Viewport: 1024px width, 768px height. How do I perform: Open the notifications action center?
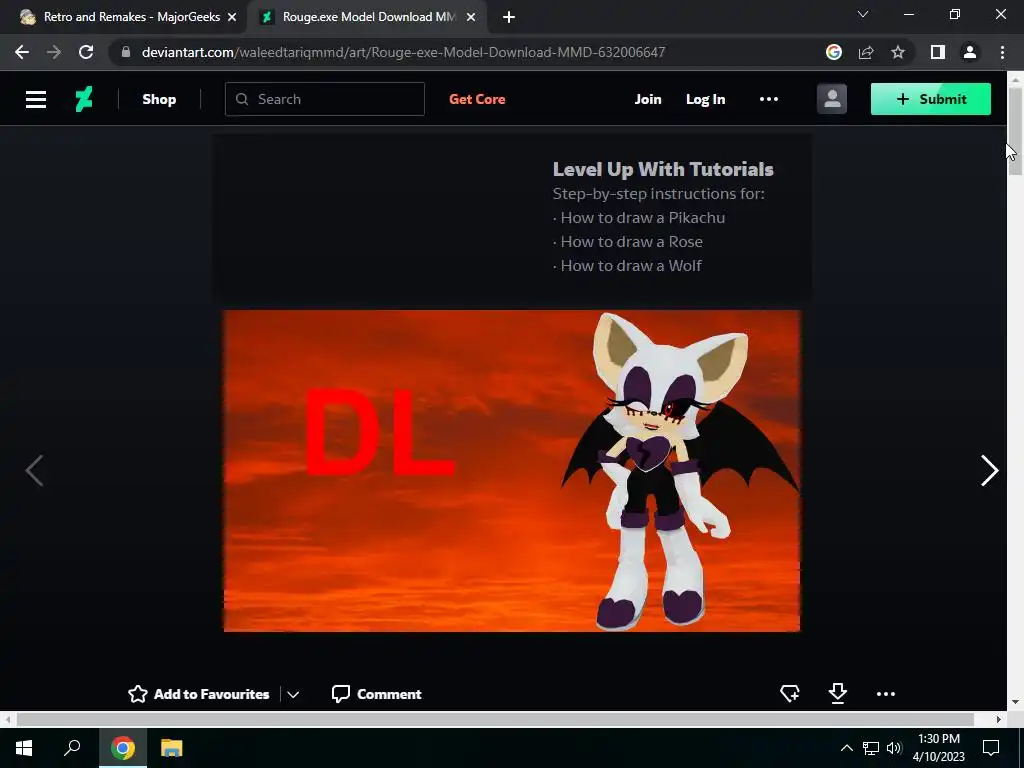coord(991,748)
